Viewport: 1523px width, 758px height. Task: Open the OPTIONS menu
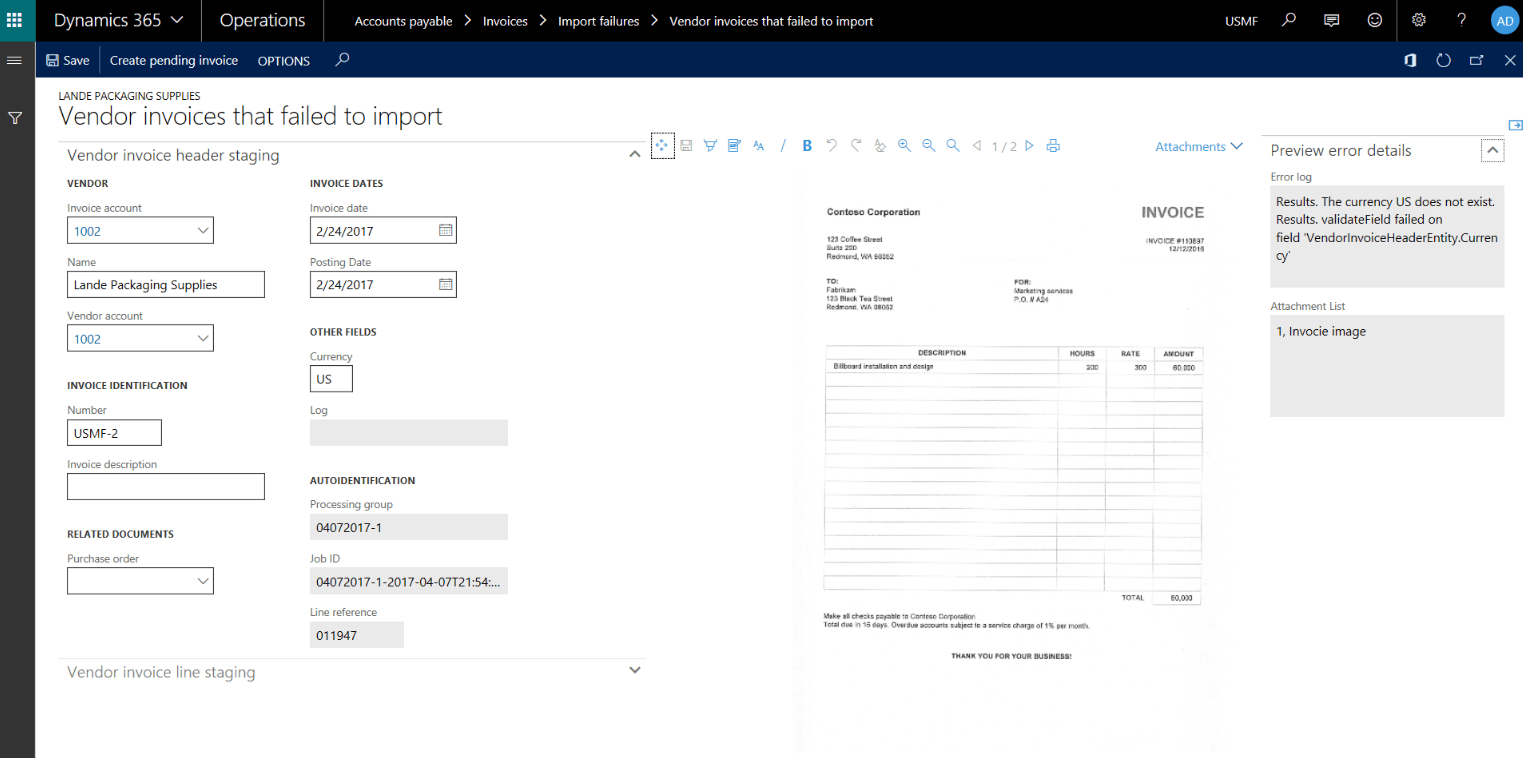283,60
